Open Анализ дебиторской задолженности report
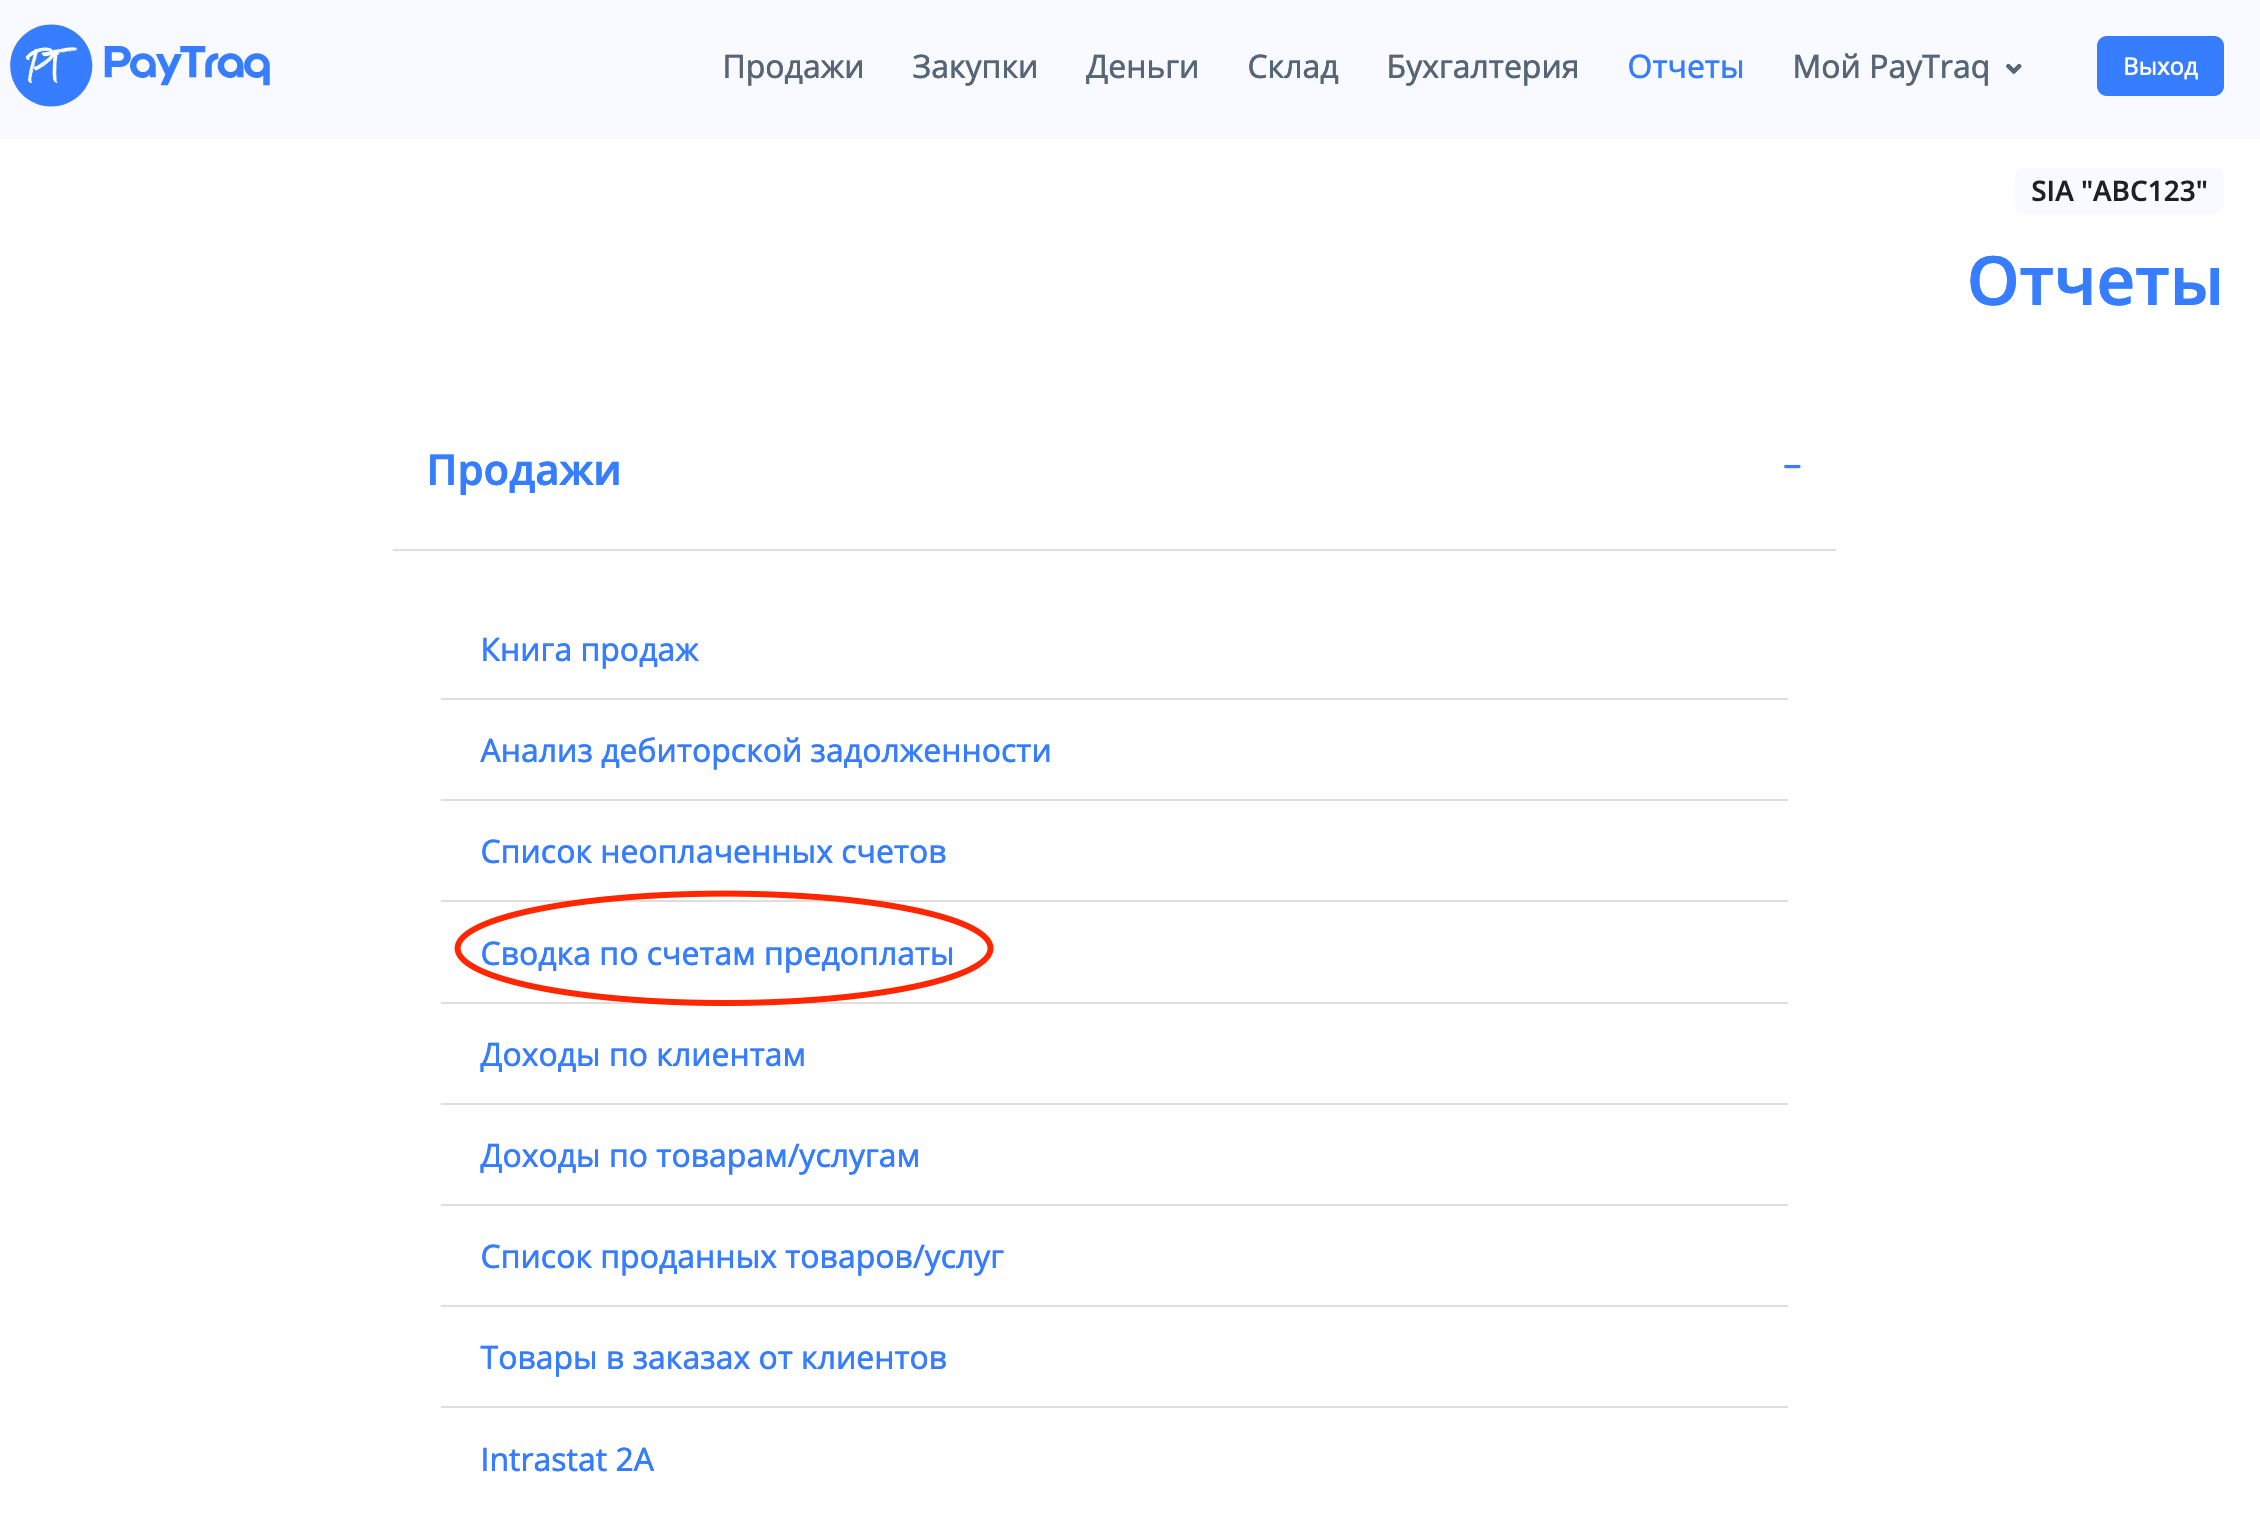Image resolution: width=2260 pixels, height=1522 pixels. (x=765, y=751)
